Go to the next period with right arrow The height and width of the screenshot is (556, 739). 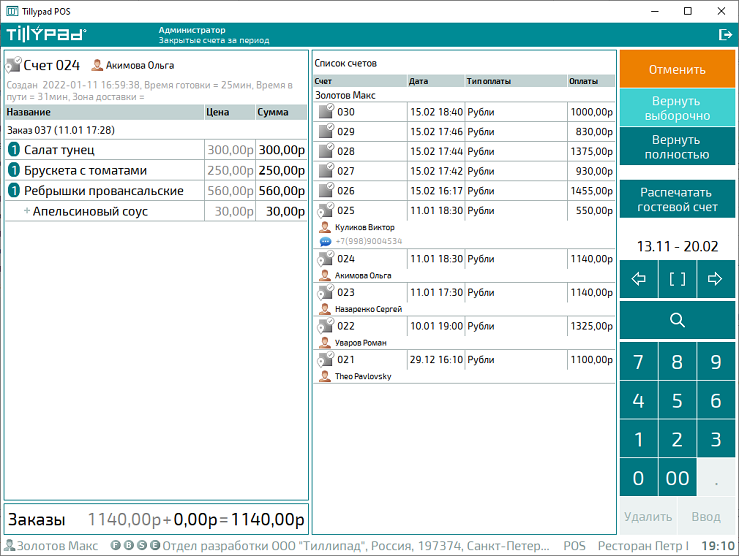pos(715,279)
